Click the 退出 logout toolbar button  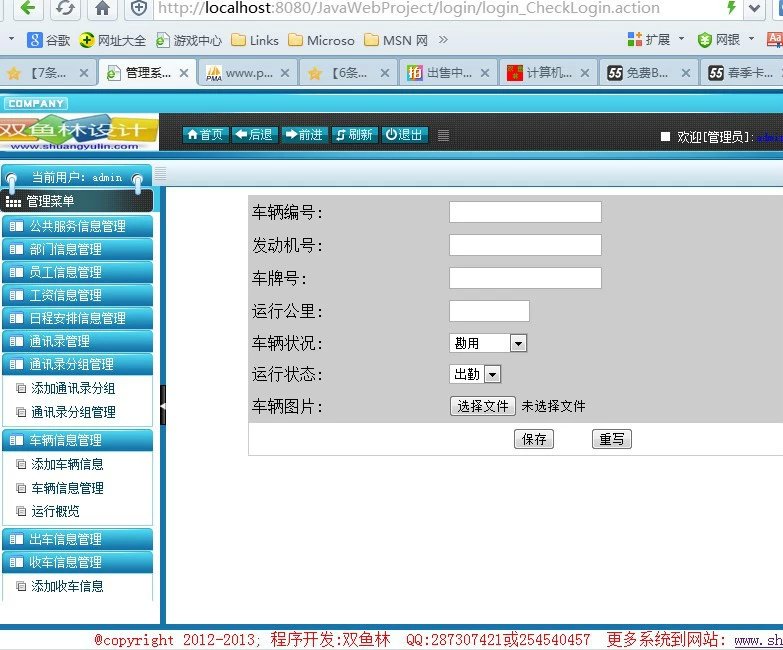[x=404, y=135]
